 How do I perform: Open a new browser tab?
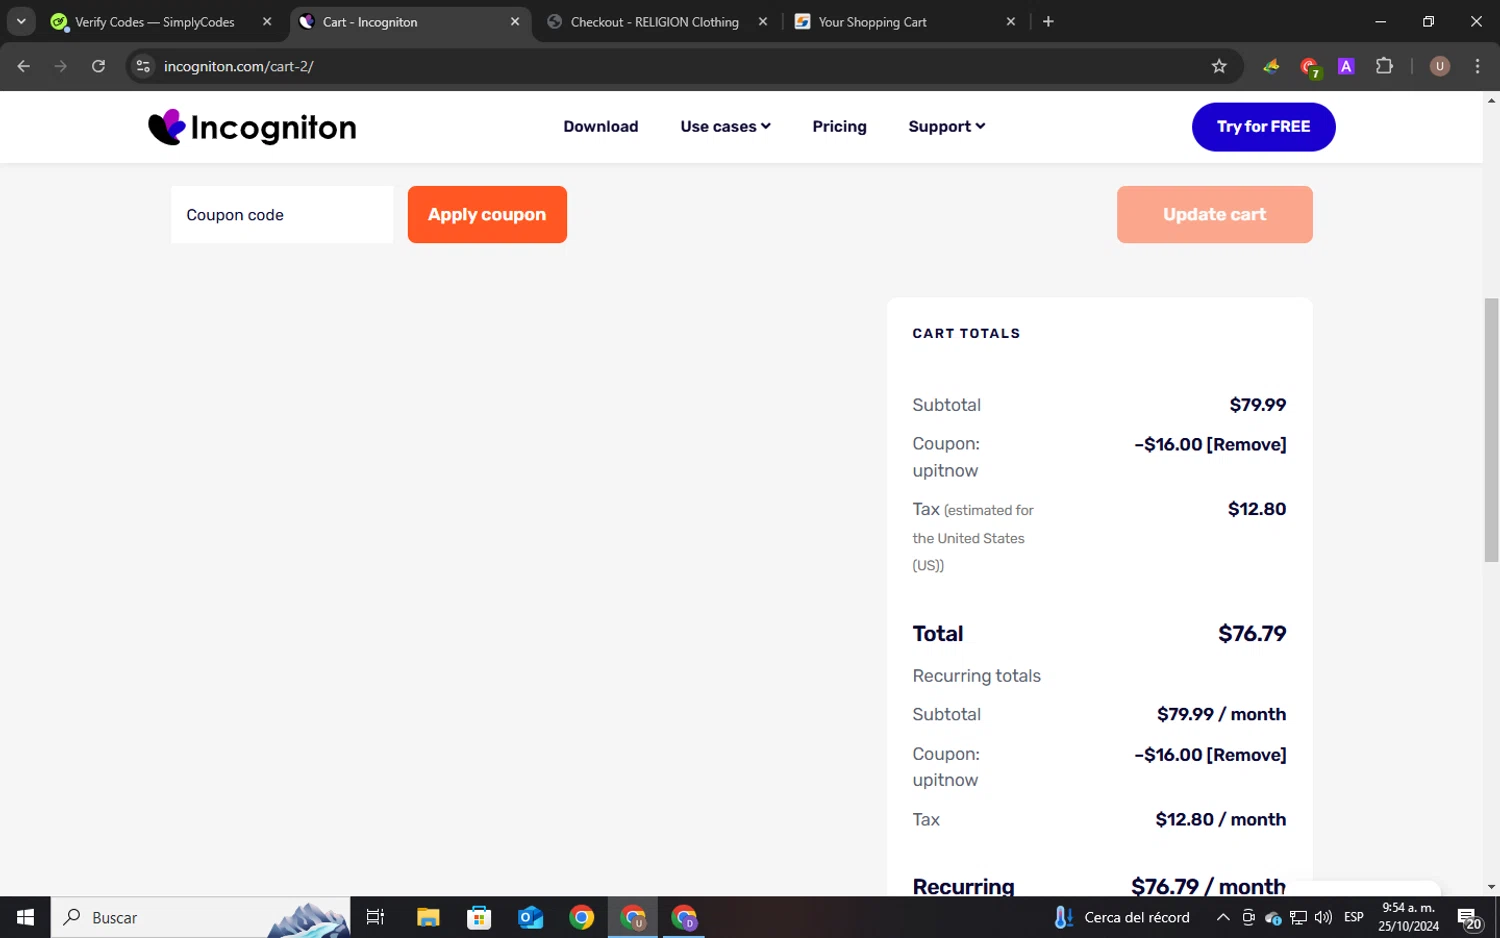1048,22
